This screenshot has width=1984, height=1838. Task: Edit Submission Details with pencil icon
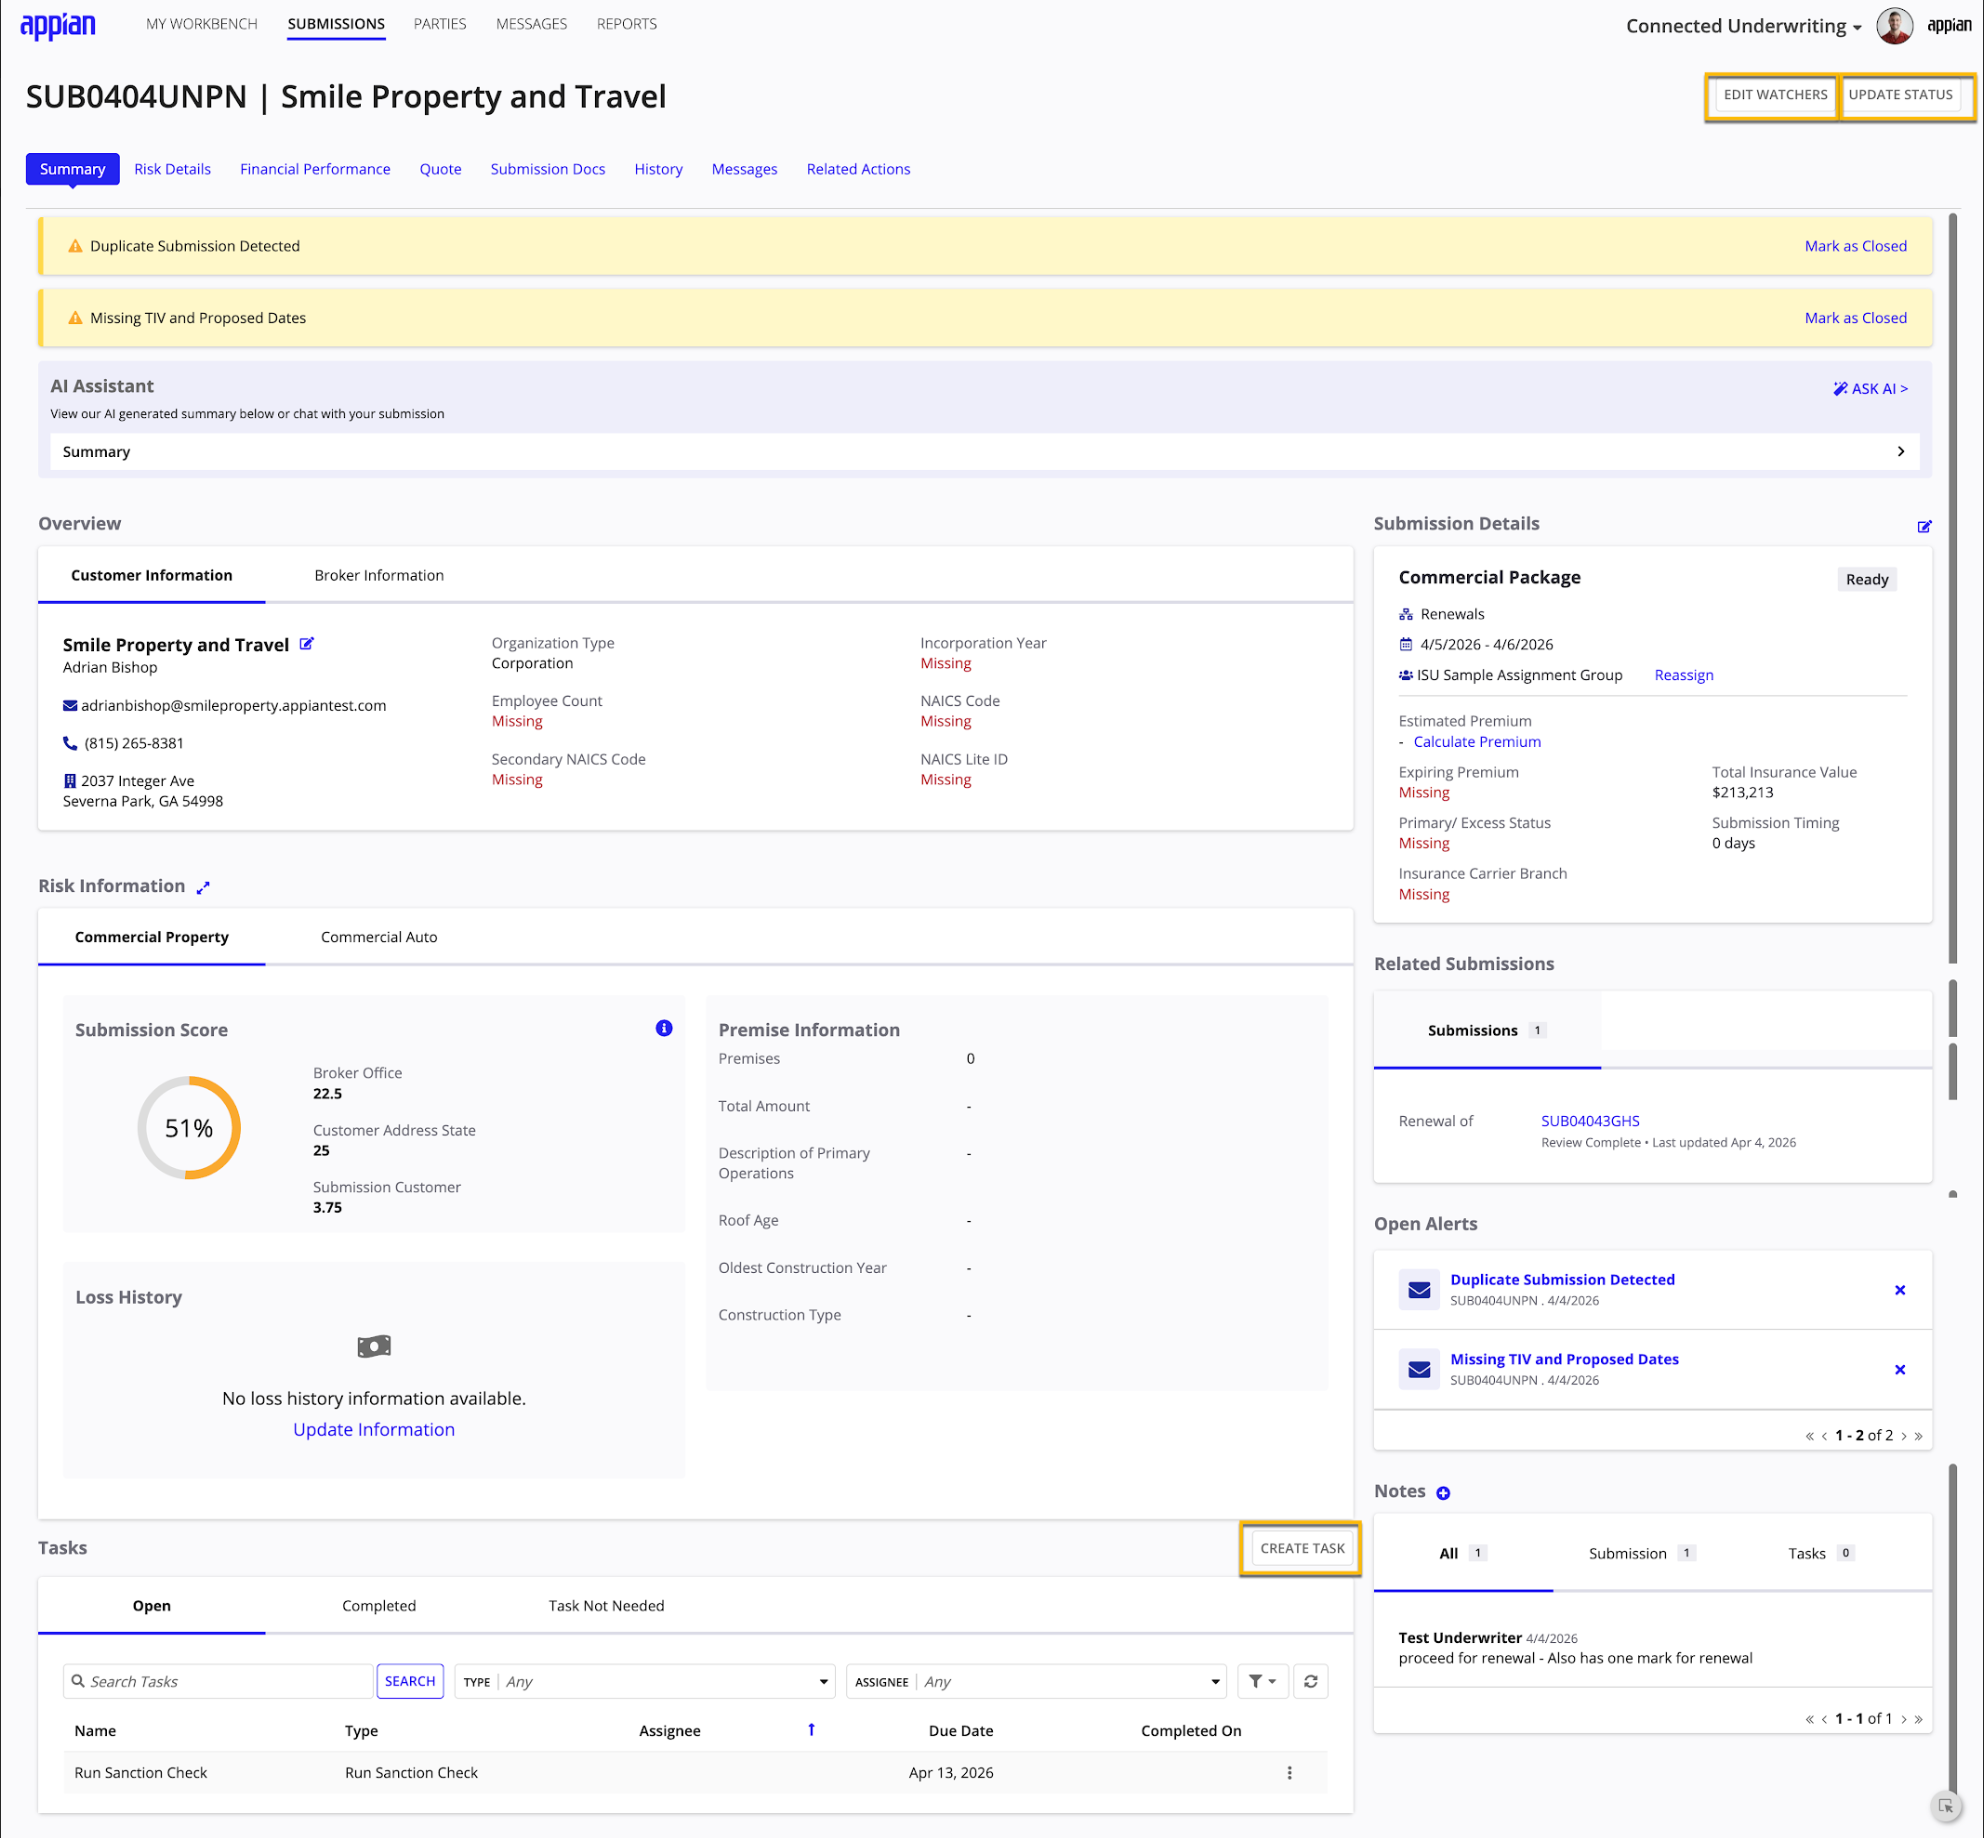pos(1924,526)
